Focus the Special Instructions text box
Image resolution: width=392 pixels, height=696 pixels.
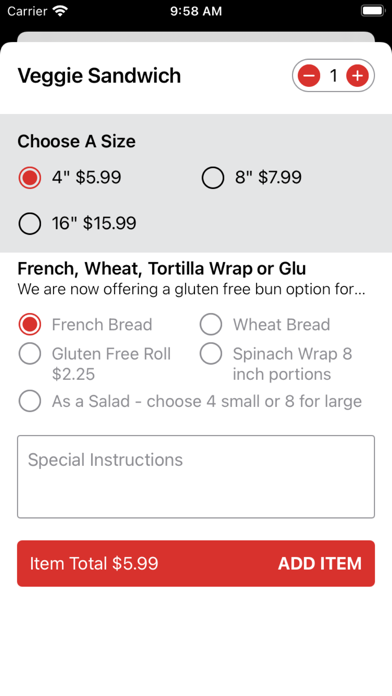tap(196, 477)
